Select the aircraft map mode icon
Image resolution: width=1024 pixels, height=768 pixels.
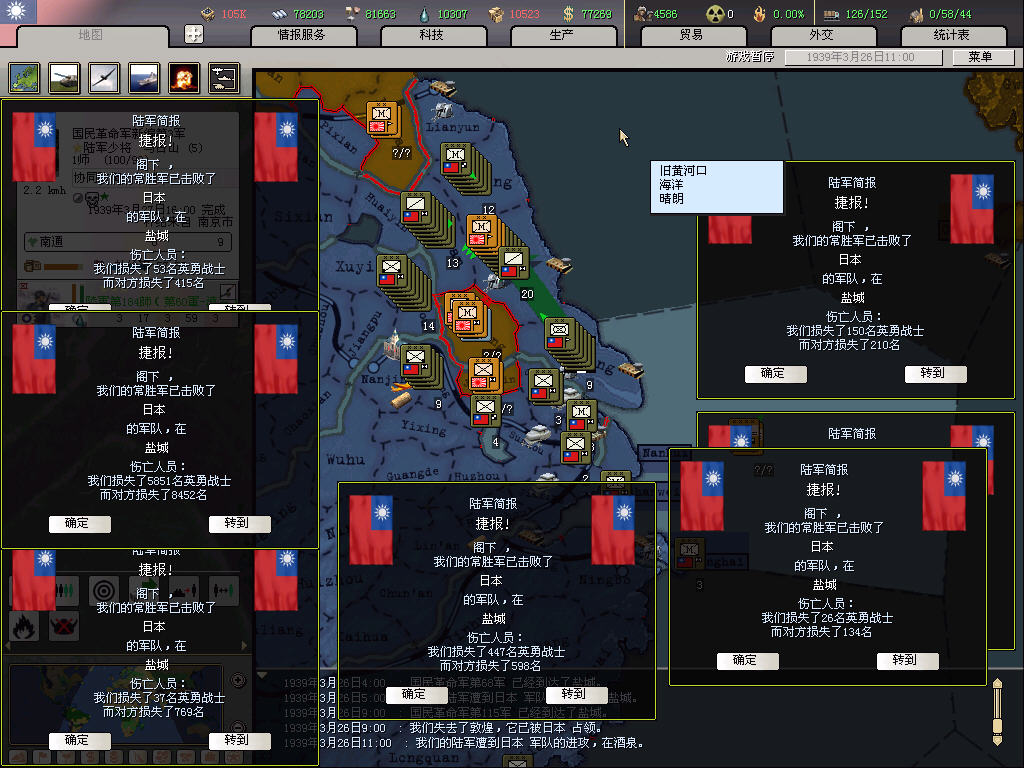104,78
